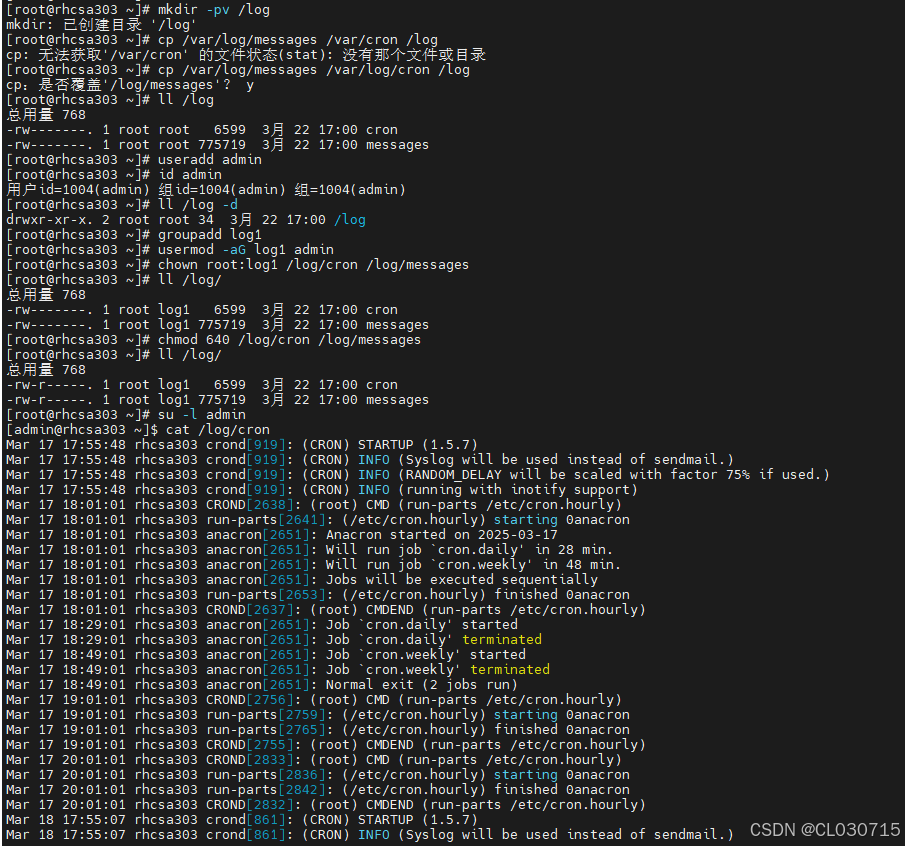Select the CROND[2755] CMDEND line
Viewport: 905px width, 846px height.
point(326,745)
